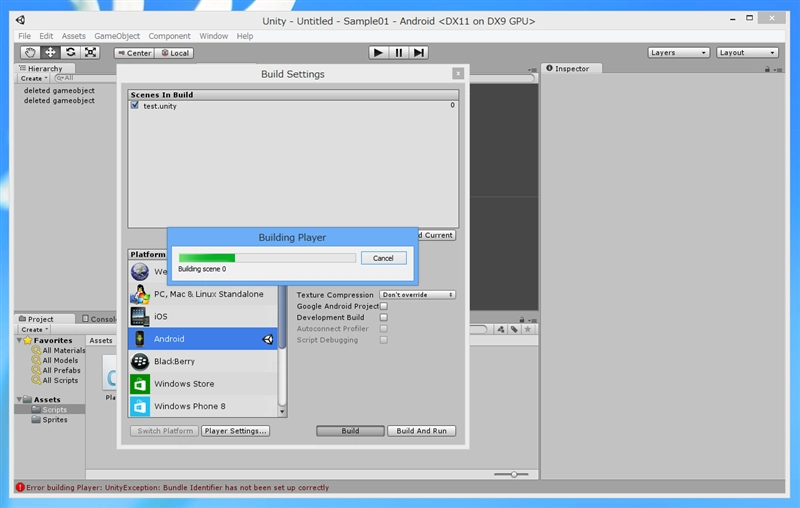Toggle Center pivot mode button
The width and height of the screenshot is (800, 508).
pyautogui.click(x=134, y=53)
